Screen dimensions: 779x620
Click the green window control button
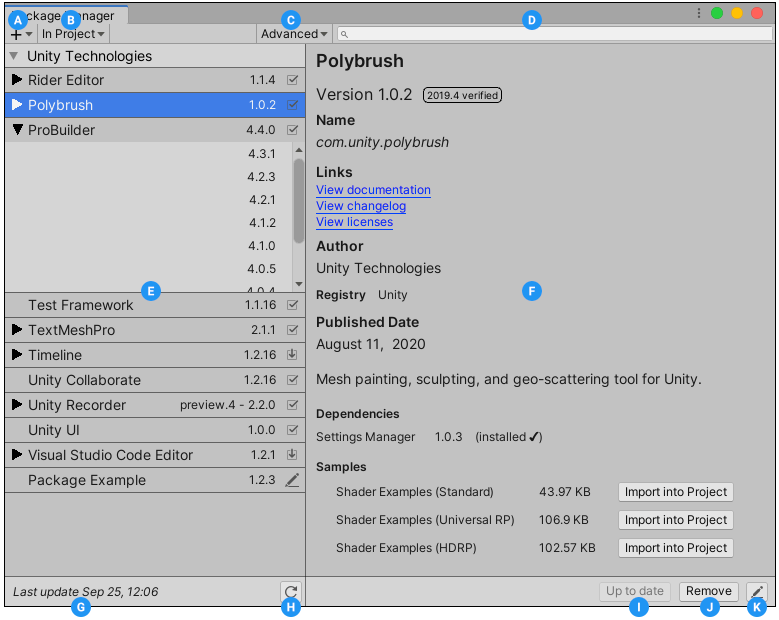pos(717,13)
